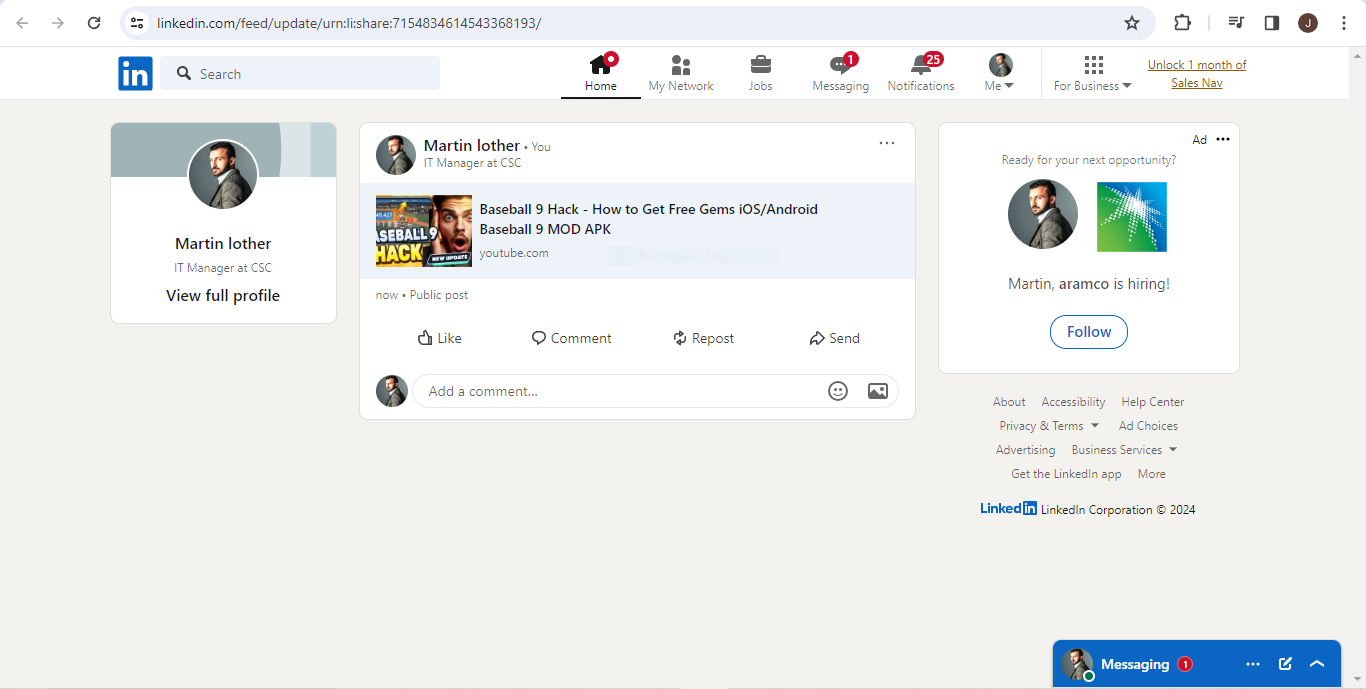This screenshot has width=1366, height=689.
Task: Click the browser forward arrow
Action: point(58,23)
